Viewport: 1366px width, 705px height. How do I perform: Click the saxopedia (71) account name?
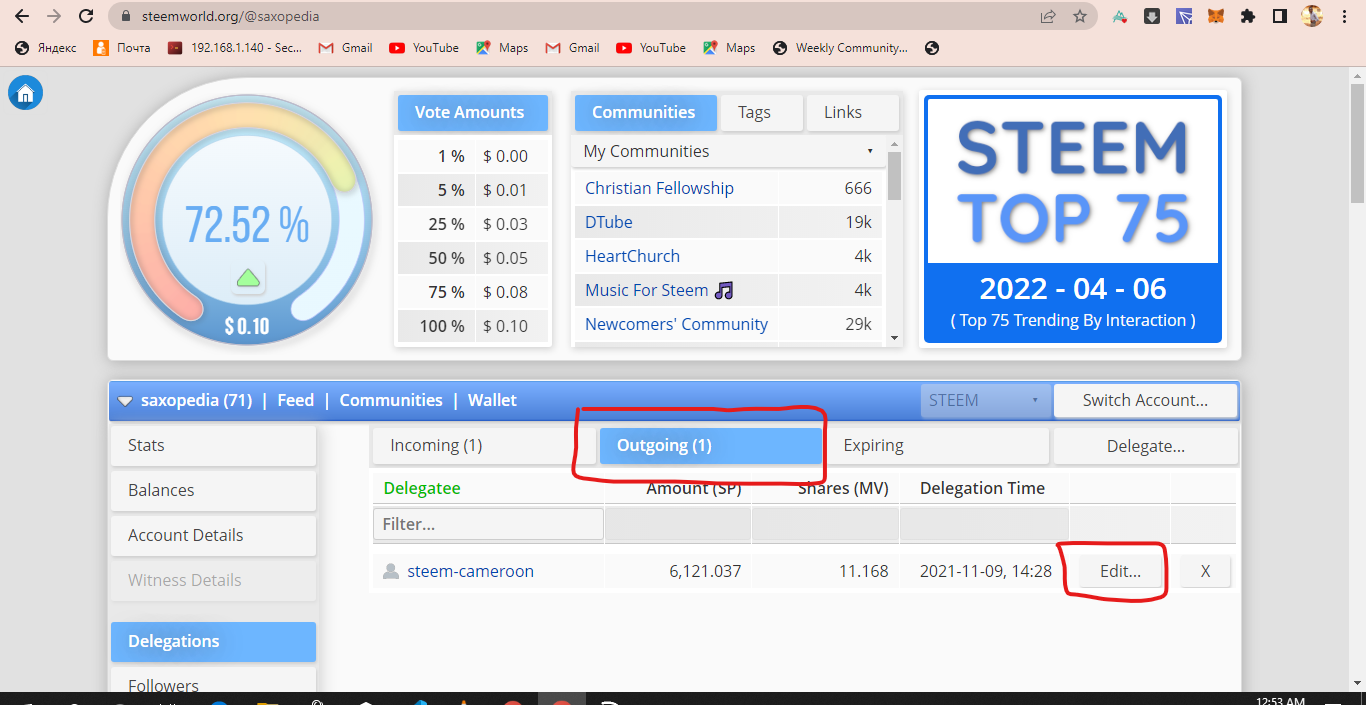click(x=196, y=400)
